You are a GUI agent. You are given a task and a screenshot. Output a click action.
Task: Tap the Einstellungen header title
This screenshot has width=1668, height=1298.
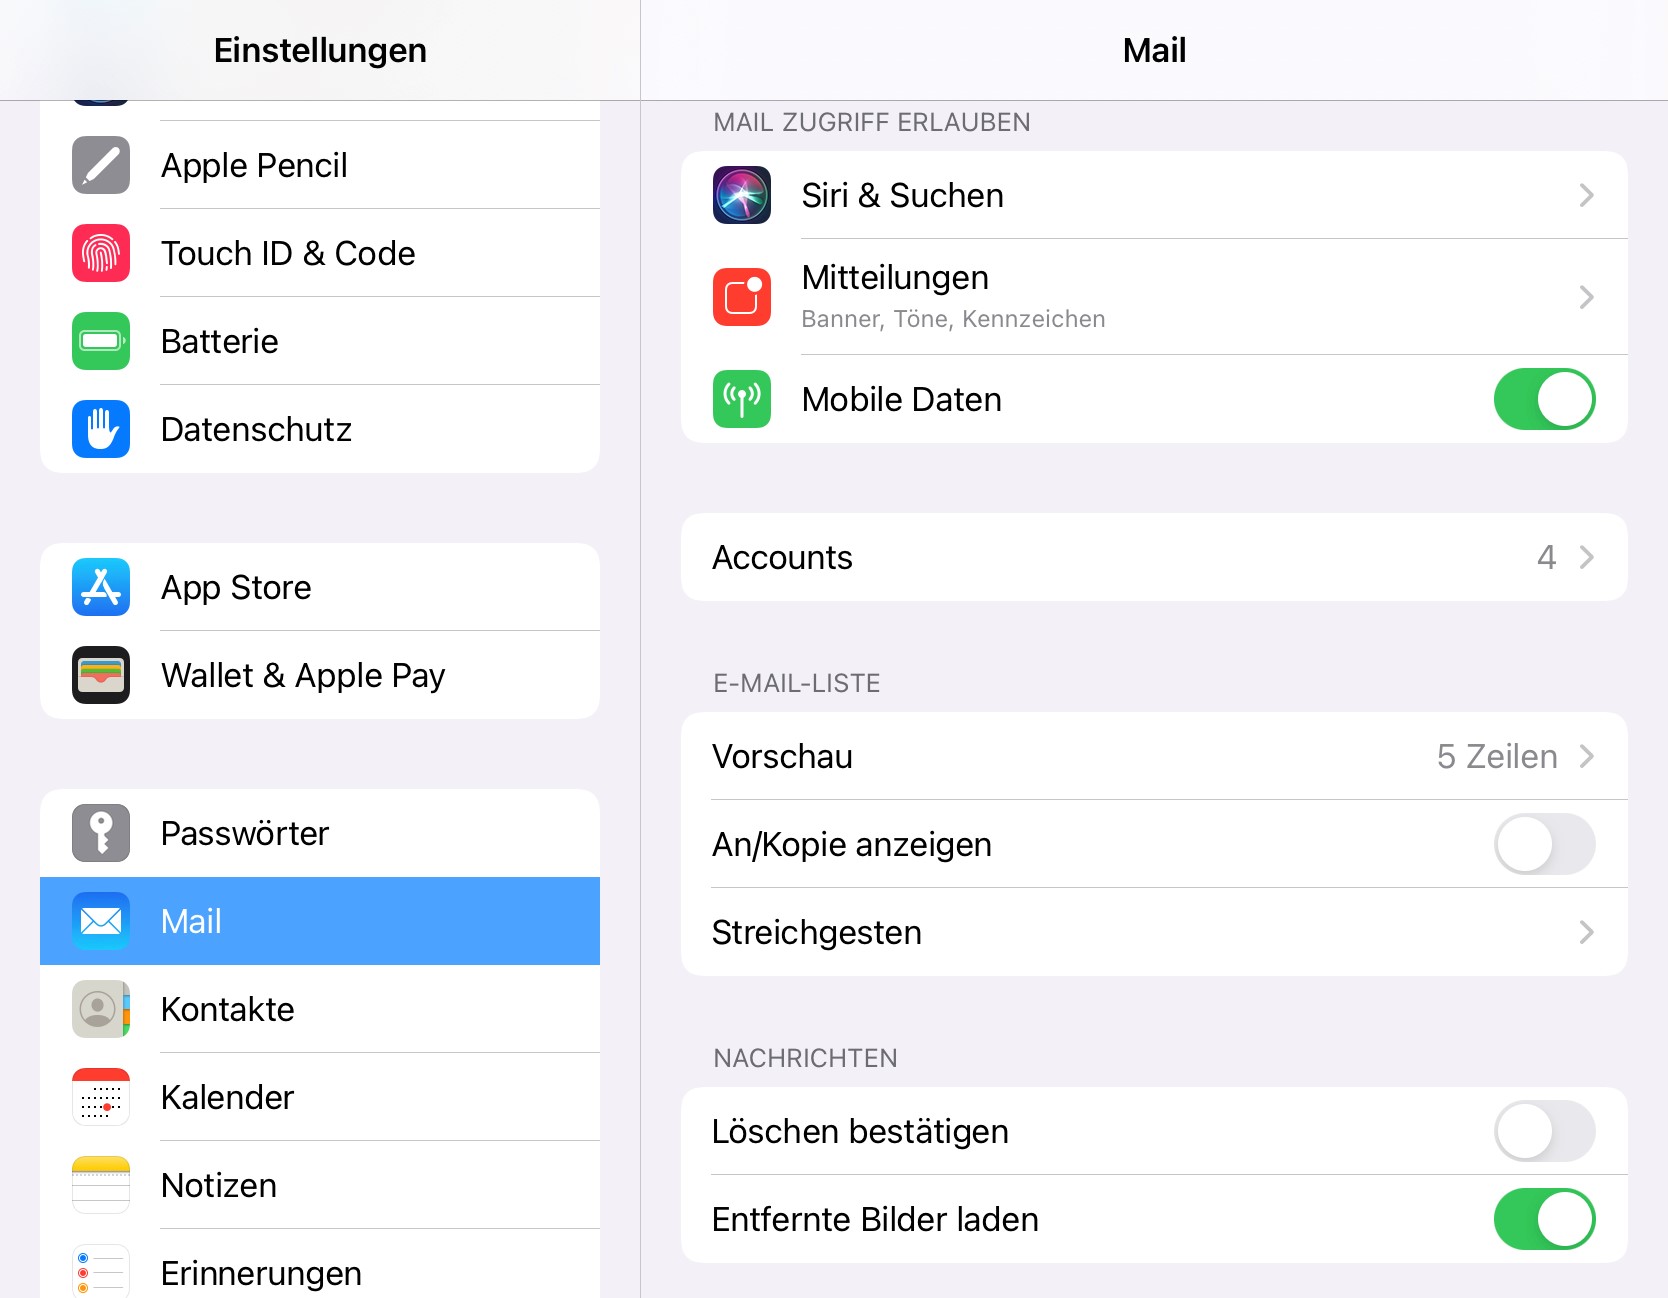coord(320,50)
